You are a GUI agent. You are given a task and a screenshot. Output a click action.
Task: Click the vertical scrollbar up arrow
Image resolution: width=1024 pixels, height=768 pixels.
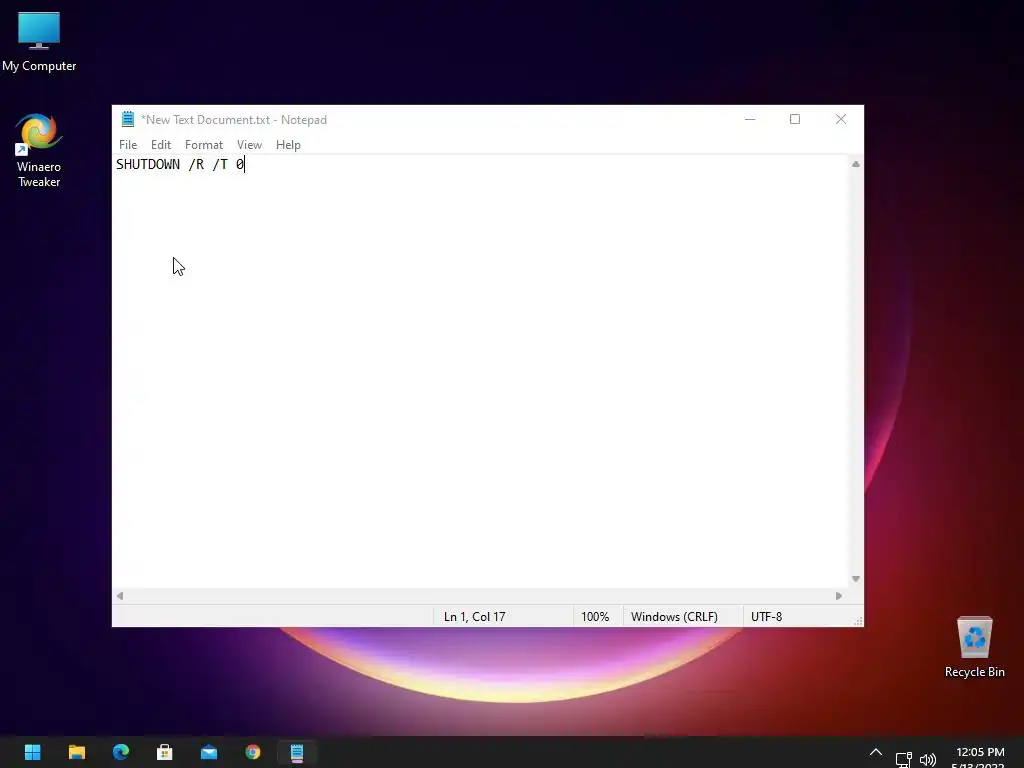click(x=856, y=164)
